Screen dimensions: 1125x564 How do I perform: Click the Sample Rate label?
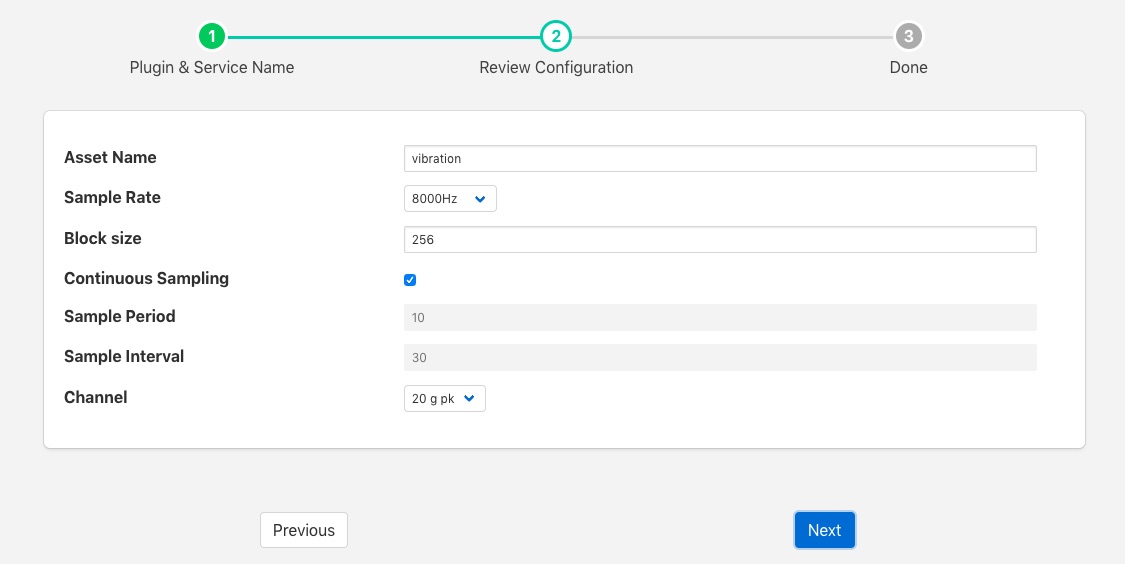[x=112, y=198]
